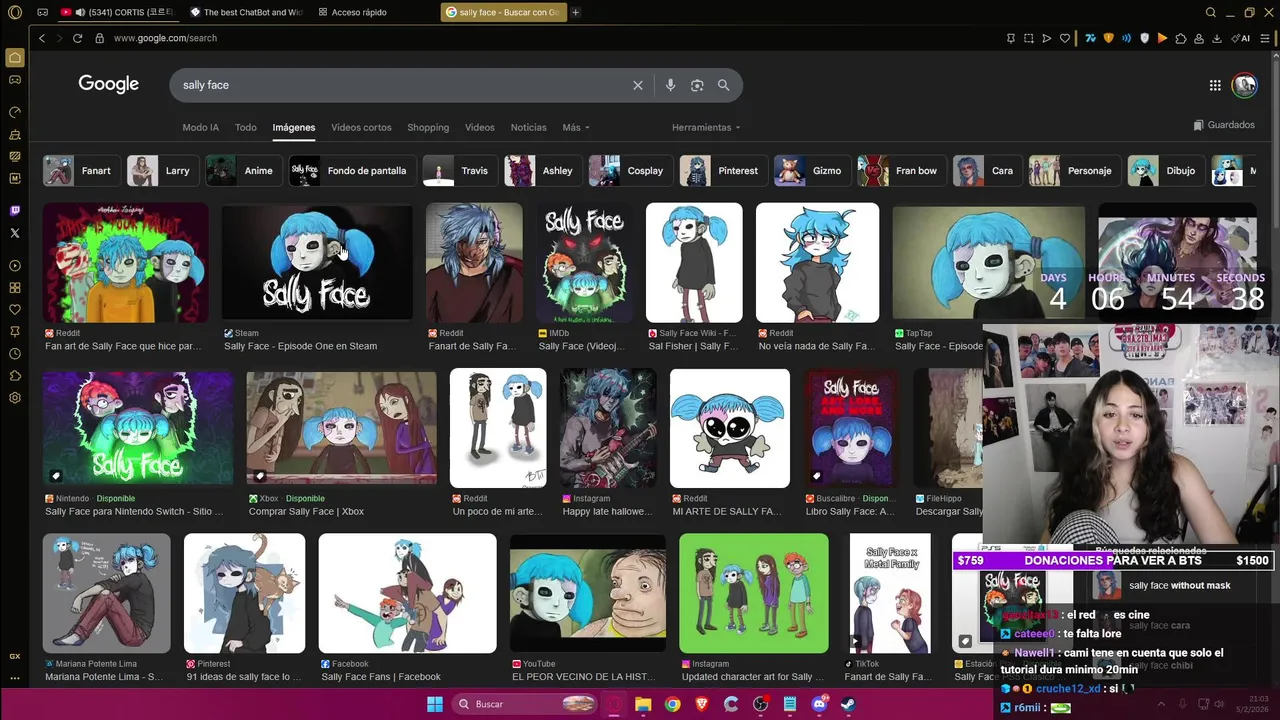Open the AI assistant button in toolbar

pos(1243,38)
